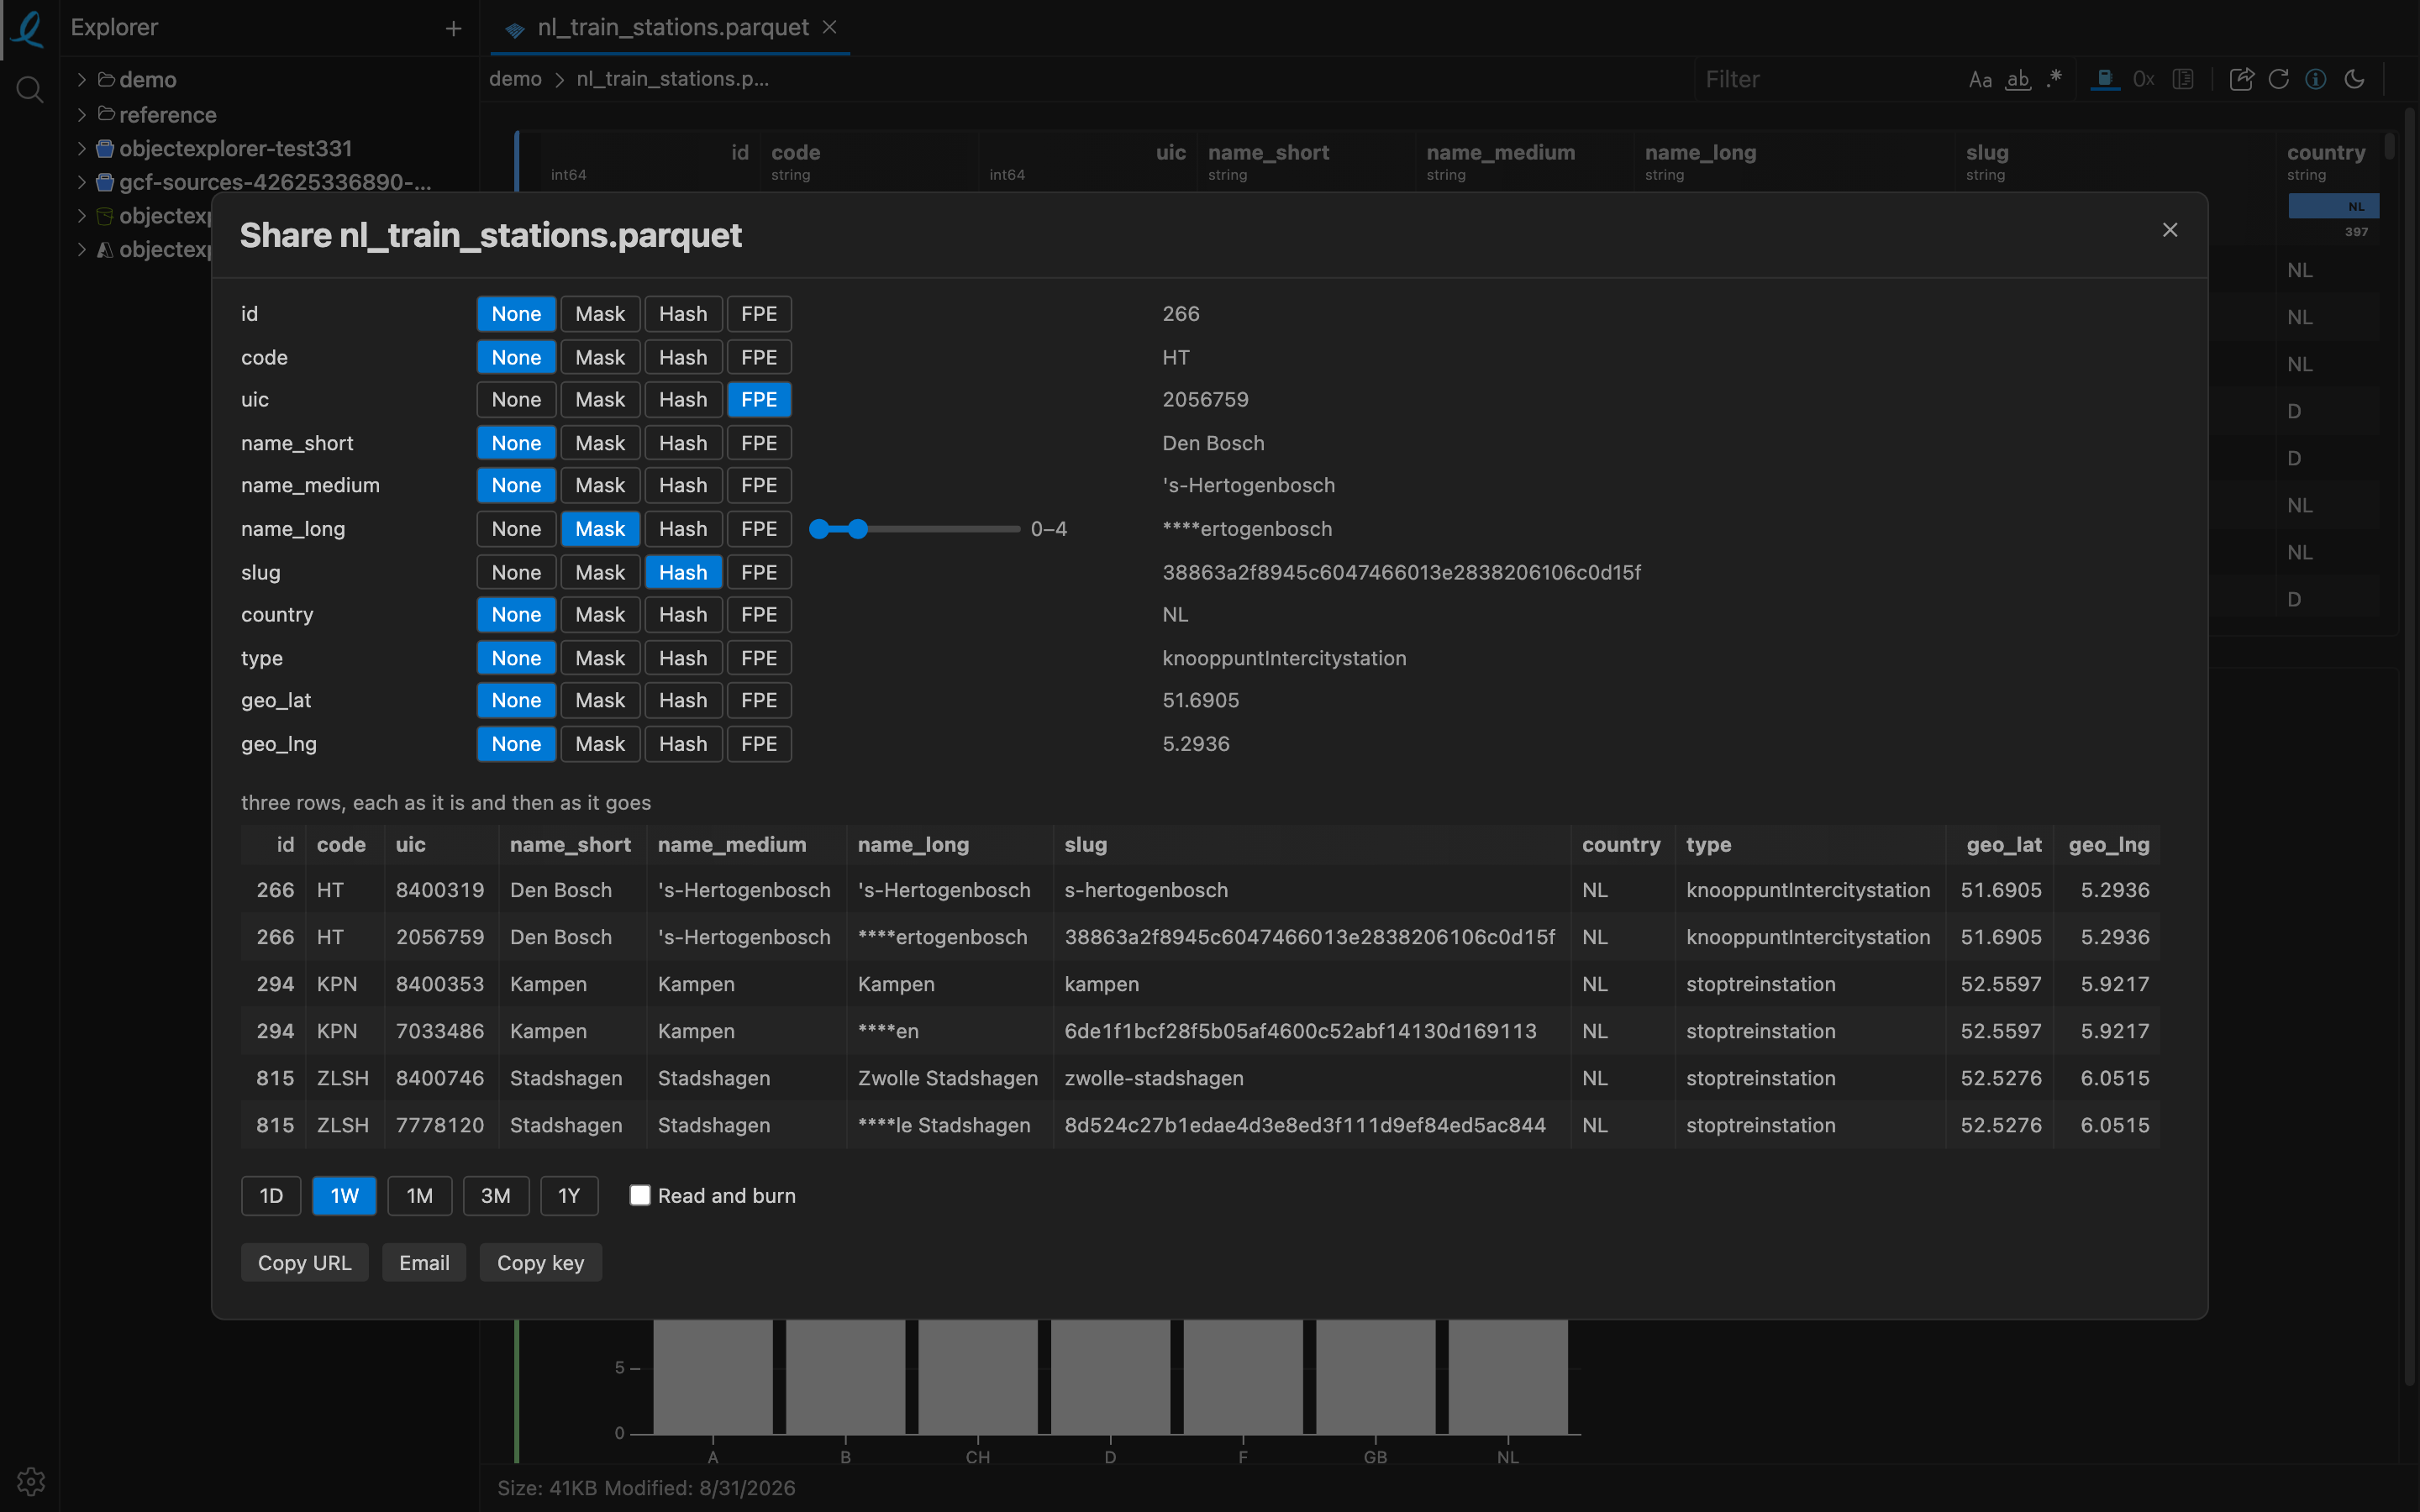
Task: Click the Copy URL button
Action: 305,1263
